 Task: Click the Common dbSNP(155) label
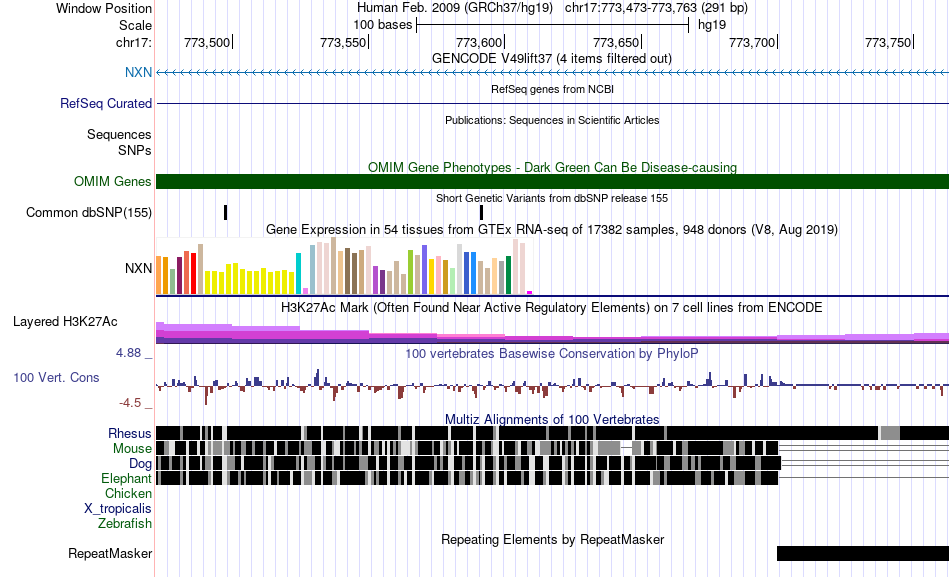pos(89,212)
